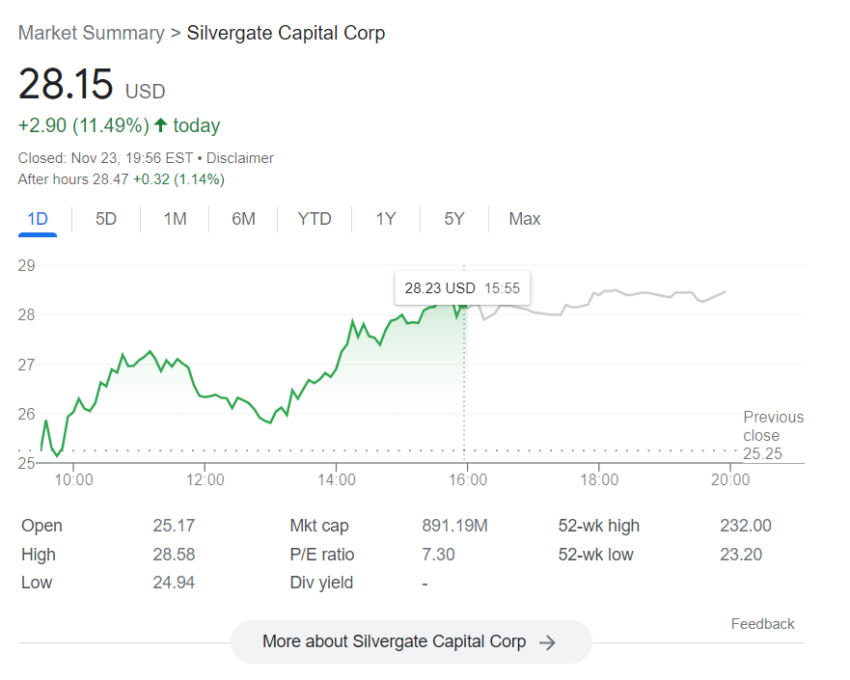
Task: Show the Max time range
Action: [x=524, y=219]
